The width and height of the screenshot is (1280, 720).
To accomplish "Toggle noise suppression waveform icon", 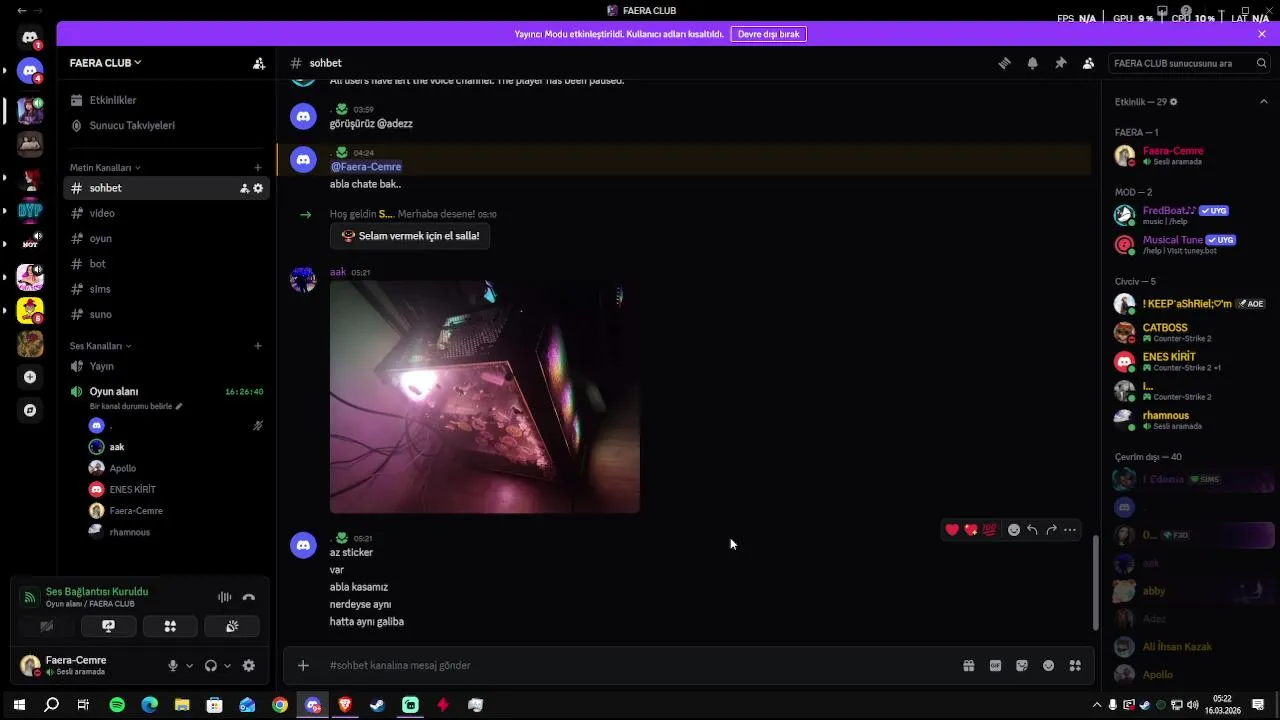I will click(x=224, y=597).
